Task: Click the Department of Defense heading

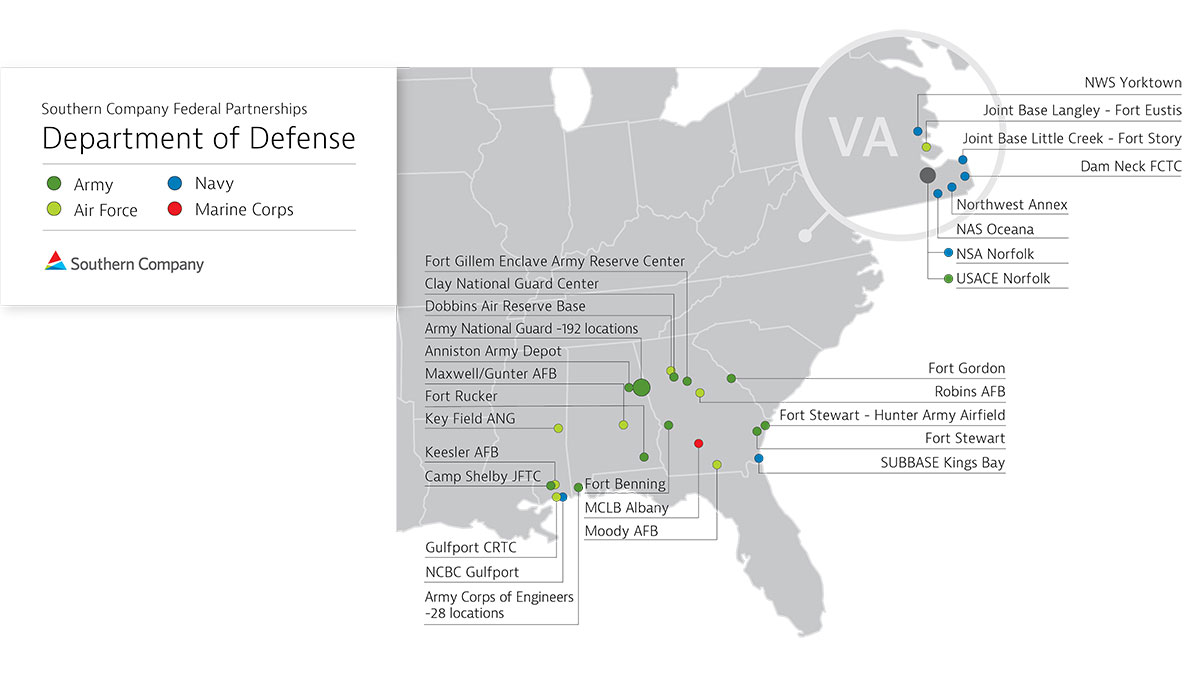Action: (198, 138)
